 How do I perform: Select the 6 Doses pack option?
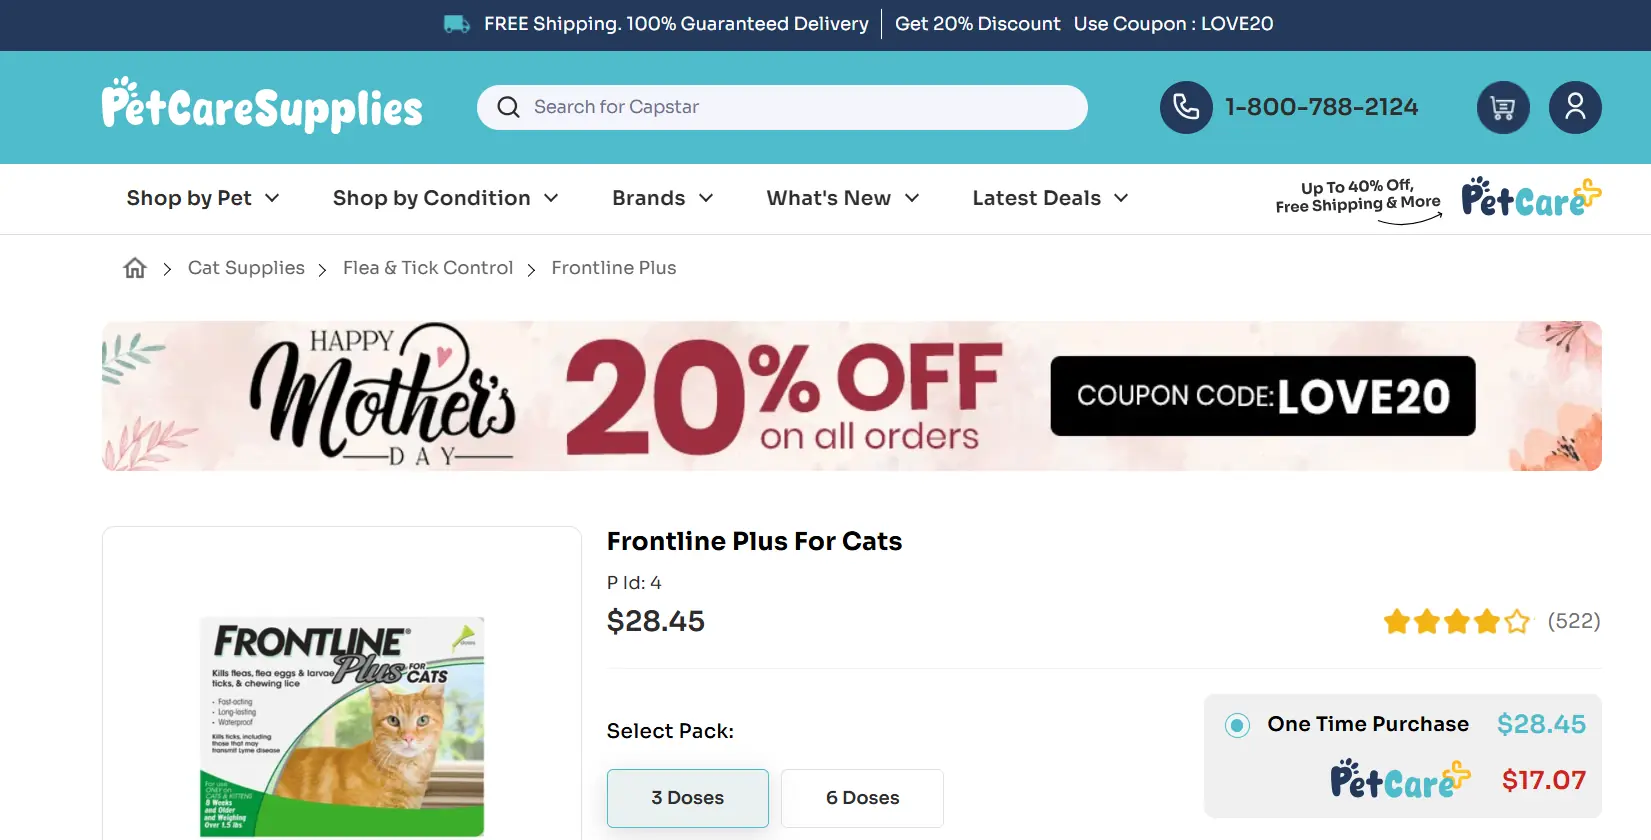[x=862, y=798]
